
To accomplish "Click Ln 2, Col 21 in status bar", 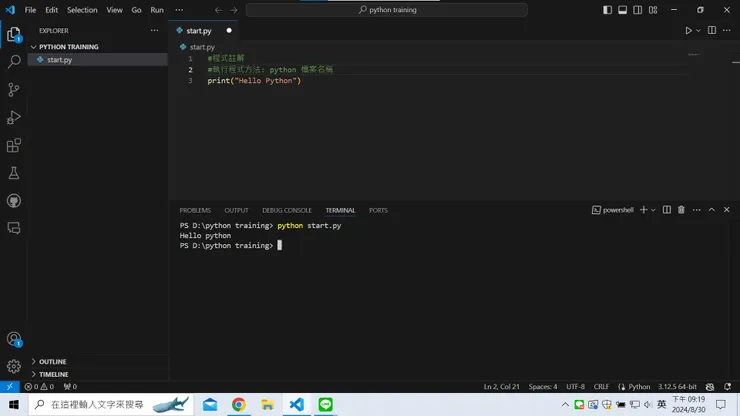I will pyautogui.click(x=501, y=387).
